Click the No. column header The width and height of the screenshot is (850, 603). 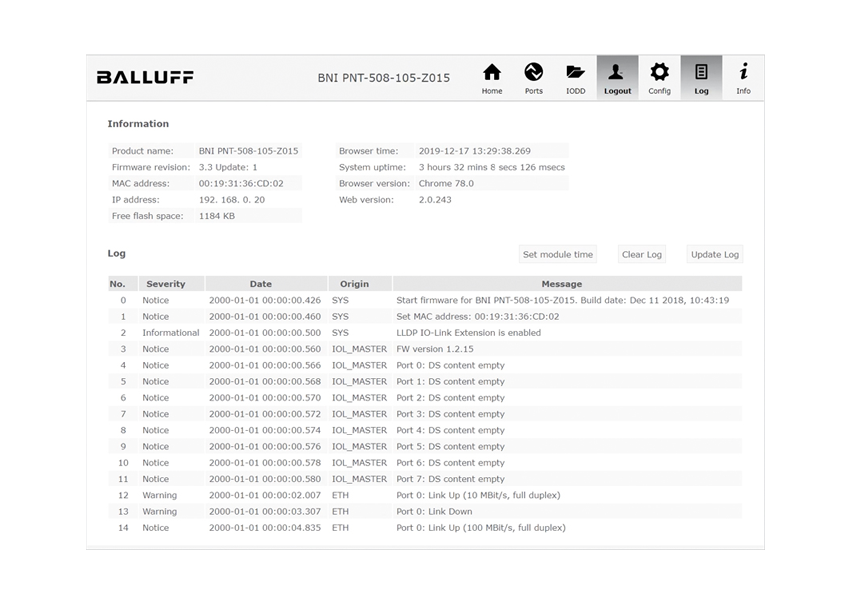click(123, 284)
